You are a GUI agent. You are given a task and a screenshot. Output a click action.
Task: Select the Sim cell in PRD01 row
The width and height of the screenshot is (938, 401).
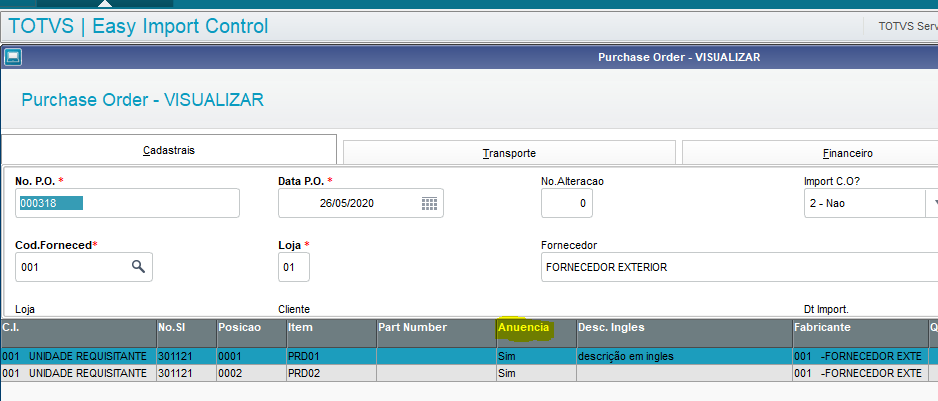pyautogui.click(x=536, y=356)
